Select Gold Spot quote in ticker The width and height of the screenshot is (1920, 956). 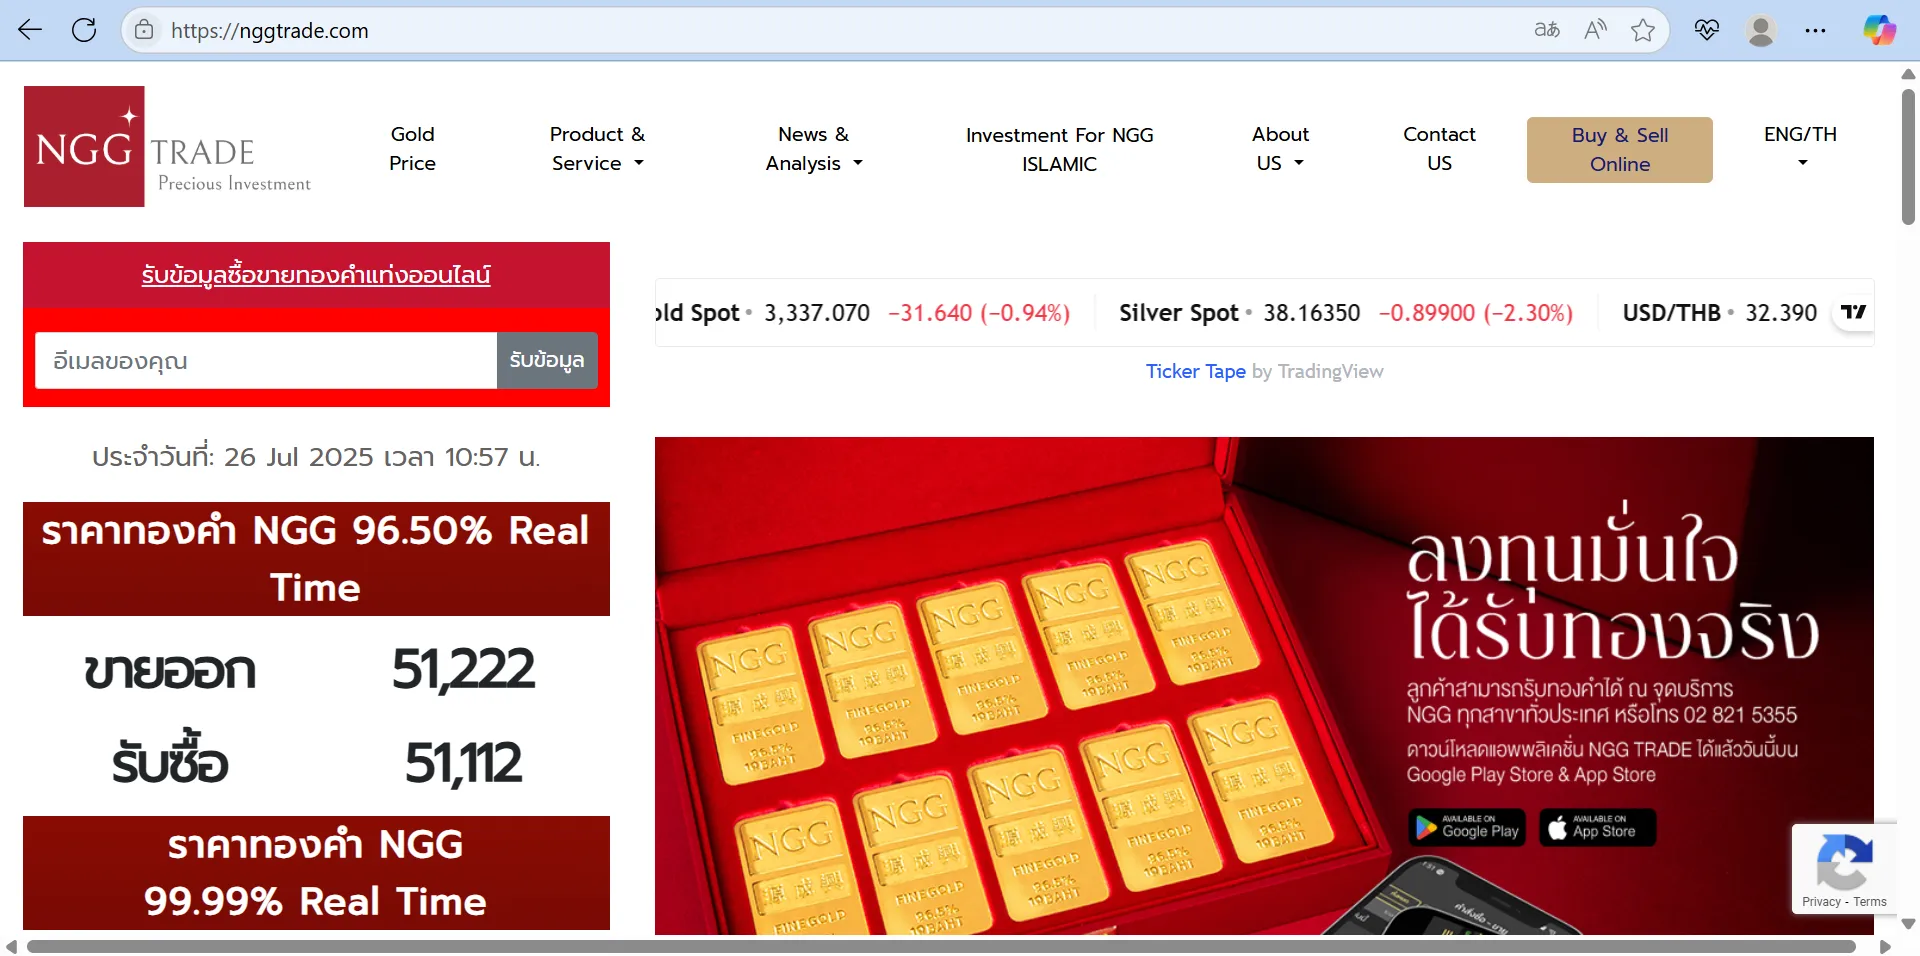click(x=862, y=313)
